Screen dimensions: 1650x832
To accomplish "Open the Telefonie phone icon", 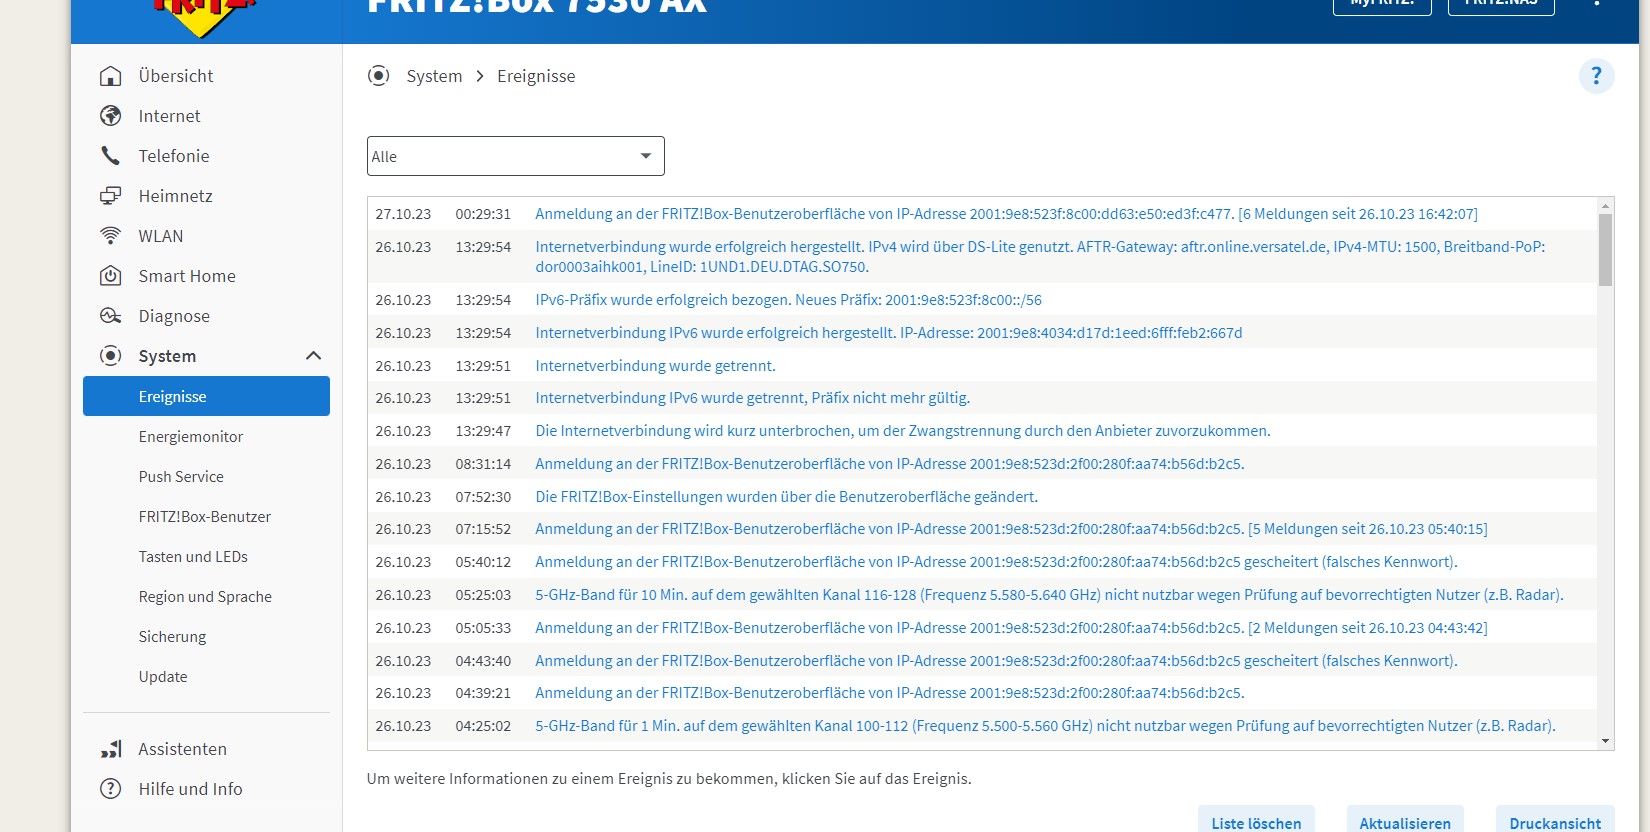I will (111, 156).
